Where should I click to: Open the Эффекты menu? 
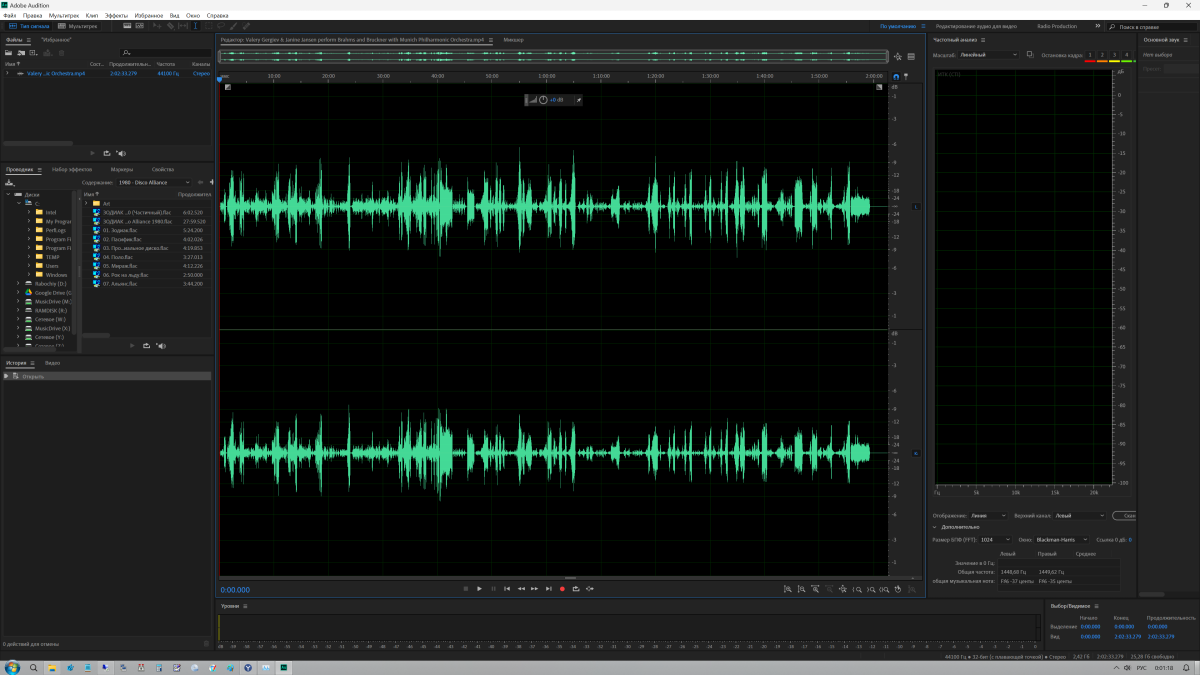(x=116, y=16)
